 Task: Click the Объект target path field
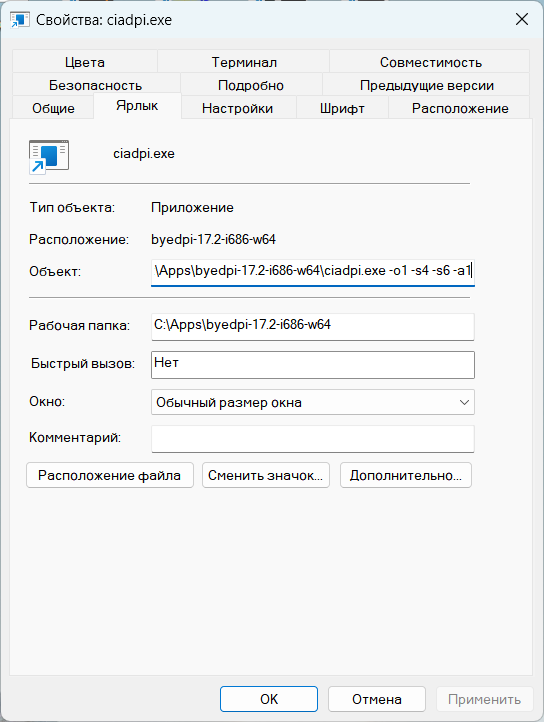coord(313,272)
